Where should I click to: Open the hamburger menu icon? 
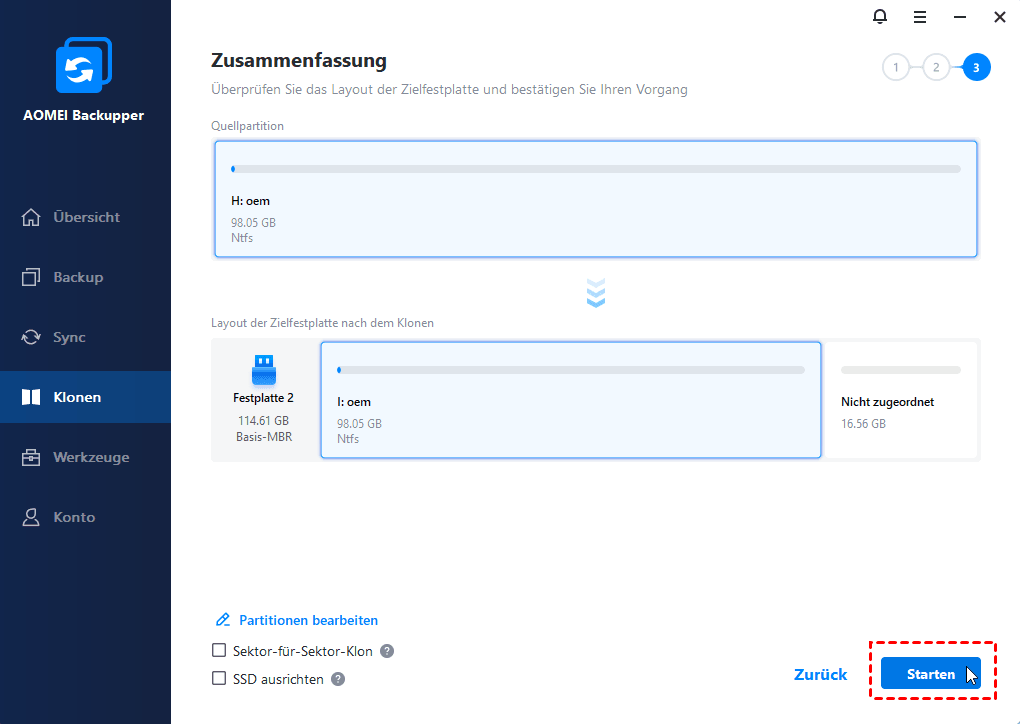coord(919,17)
